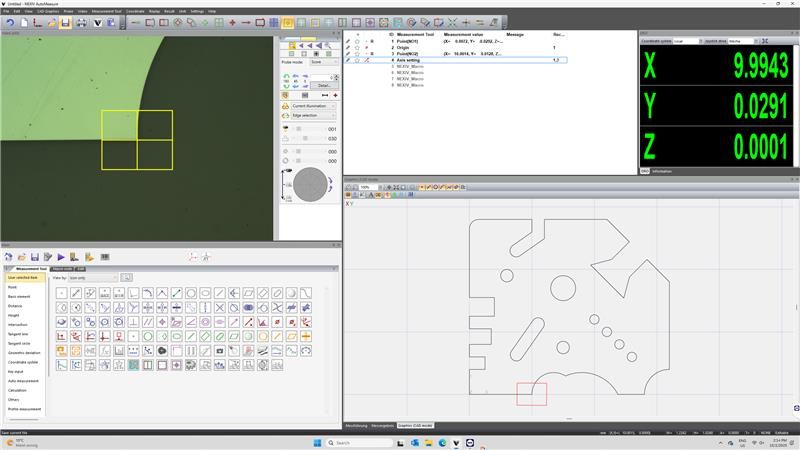Select Coordinate system category in tool list
This screenshot has height=450, width=800.
point(23,362)
